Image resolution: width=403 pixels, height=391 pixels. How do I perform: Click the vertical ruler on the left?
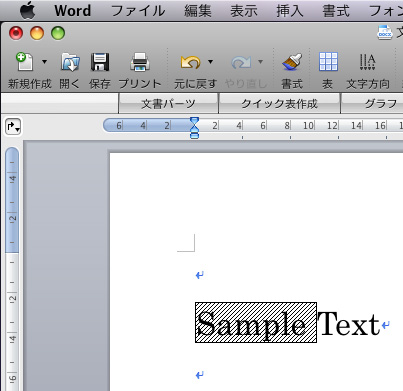(12, 269)
